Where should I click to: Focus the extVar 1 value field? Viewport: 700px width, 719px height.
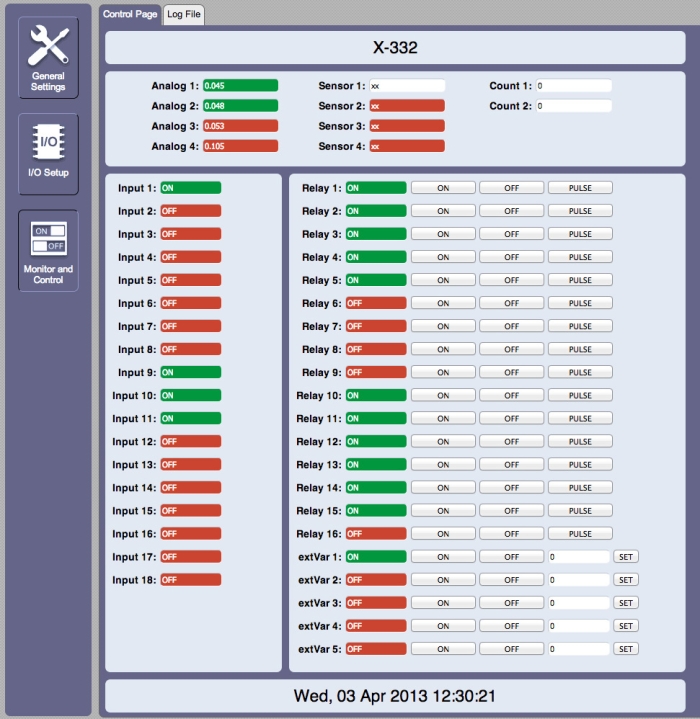(579, 557)
